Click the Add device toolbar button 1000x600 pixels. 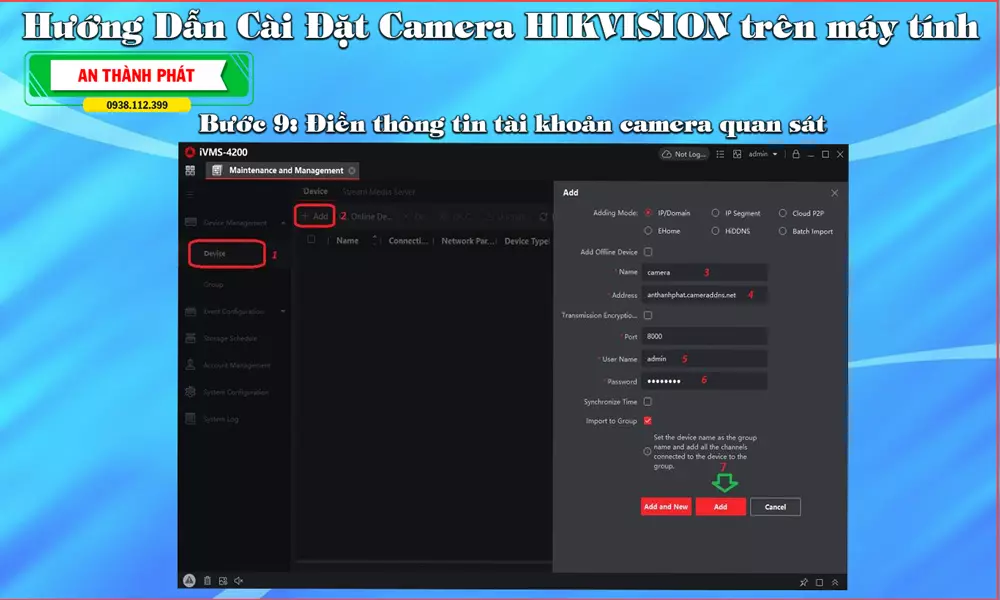pyautogui.click(x=314, y=216)
